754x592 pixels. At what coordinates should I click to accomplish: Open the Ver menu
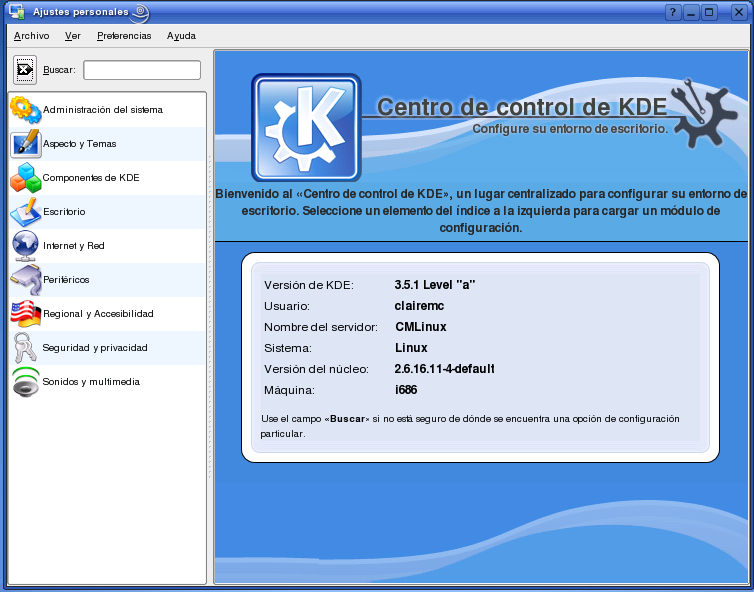click(73, 36)
